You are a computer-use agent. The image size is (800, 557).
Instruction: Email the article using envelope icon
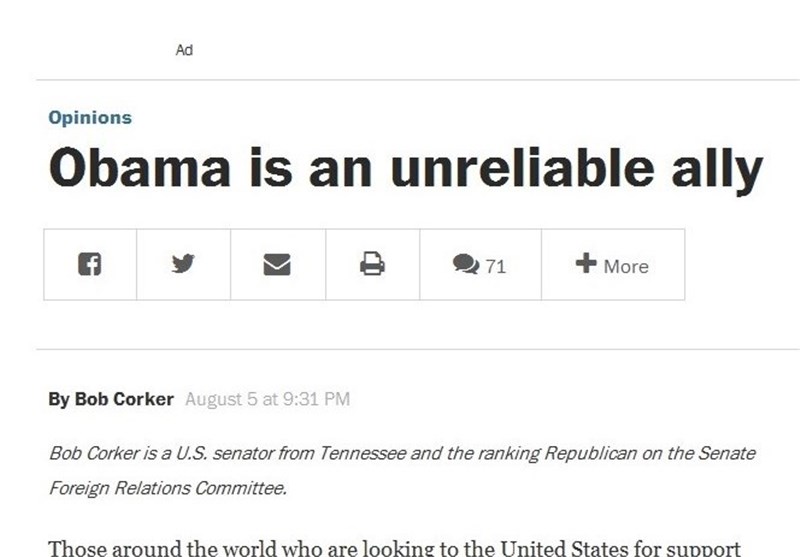tap(277, 265)
